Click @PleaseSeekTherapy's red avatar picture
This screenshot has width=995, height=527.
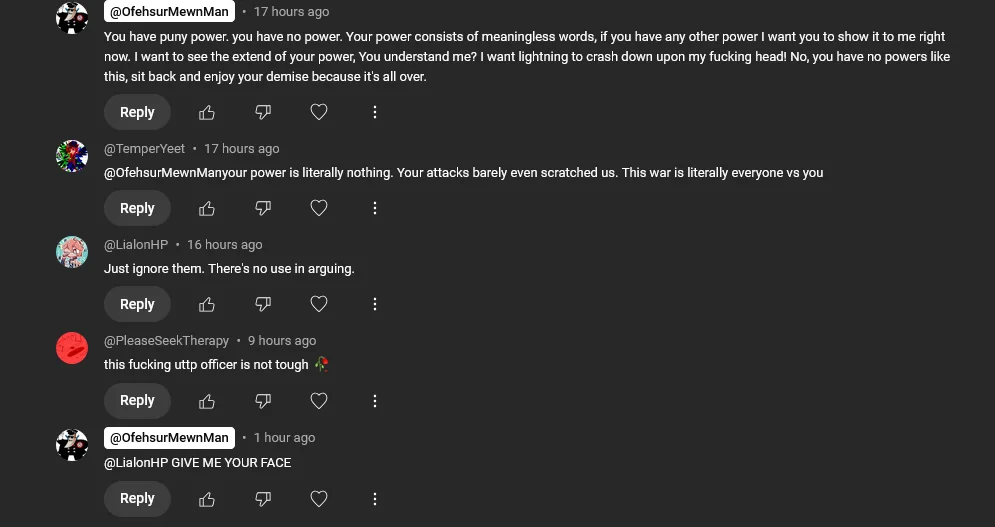pos(72,348)
